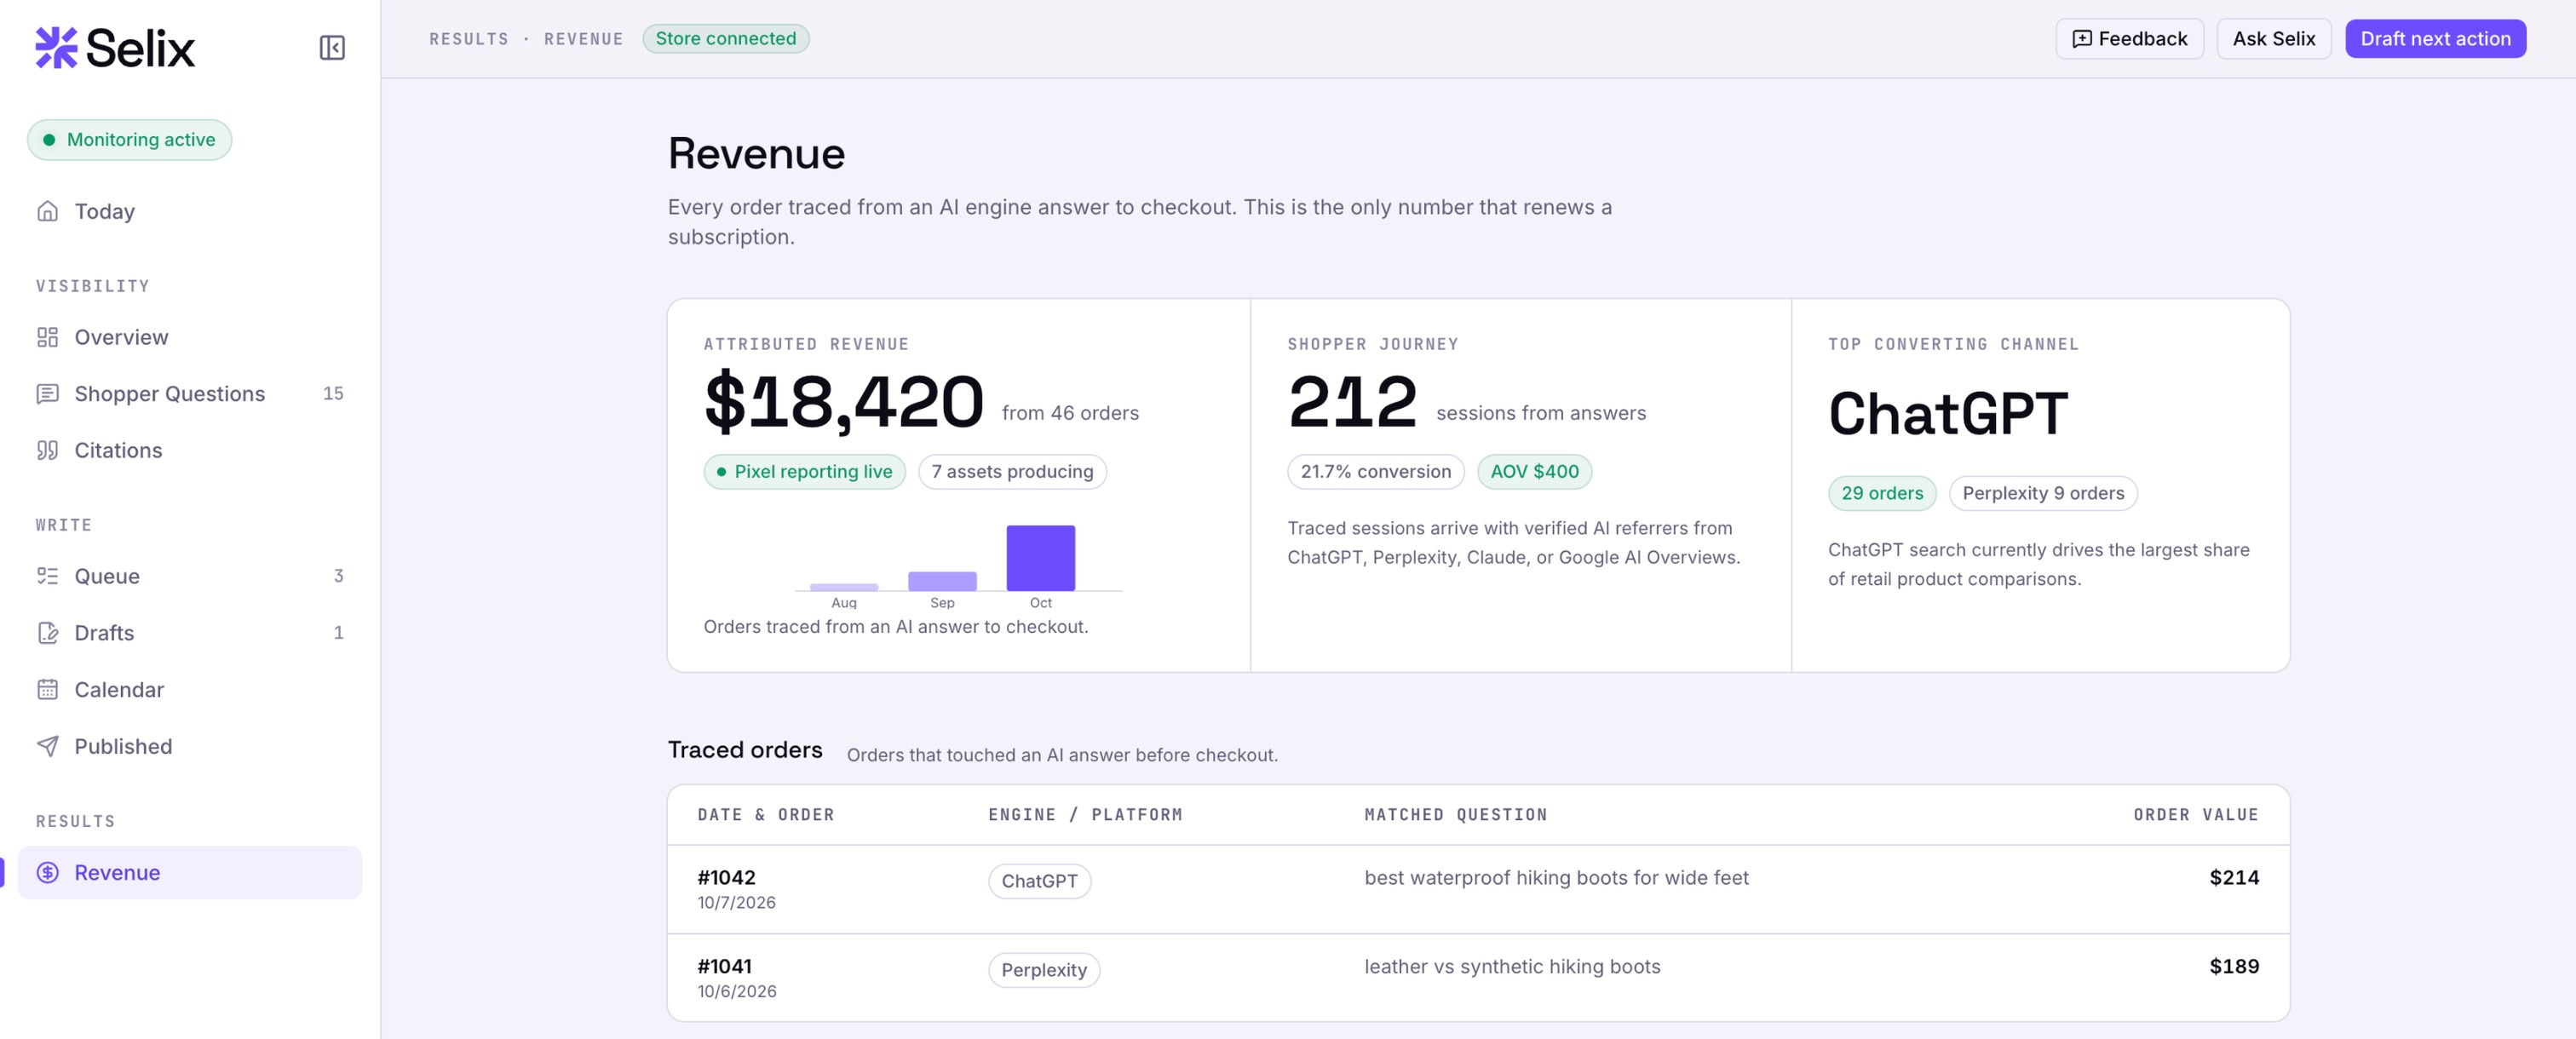
Task: Click the 21.7% conversion chip
Action: pyautogui.click(x=1375, y=472)
